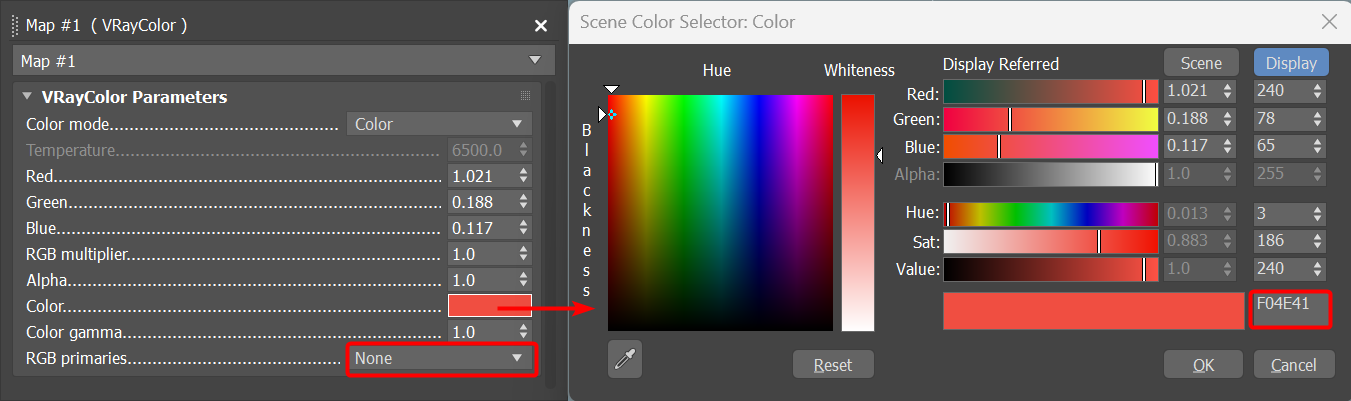The height and width of the screenshot is (401, 1351).
Task: Click the Color gamma value field
Action: click(x=481, y=332)
